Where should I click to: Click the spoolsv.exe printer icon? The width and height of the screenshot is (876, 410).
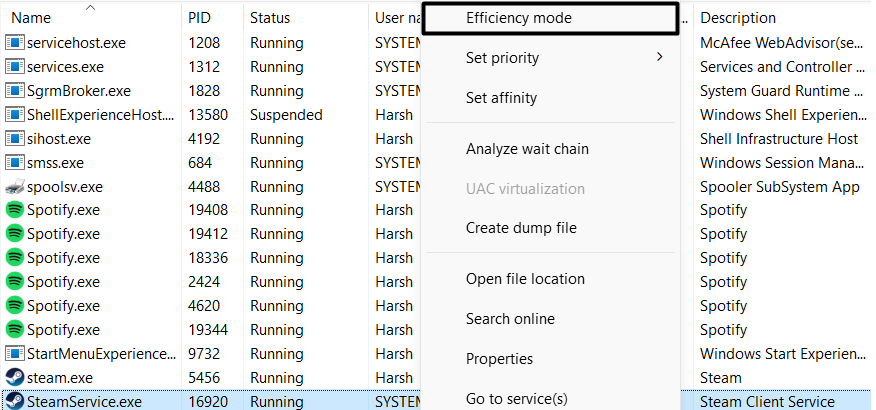tap(14, 187)
